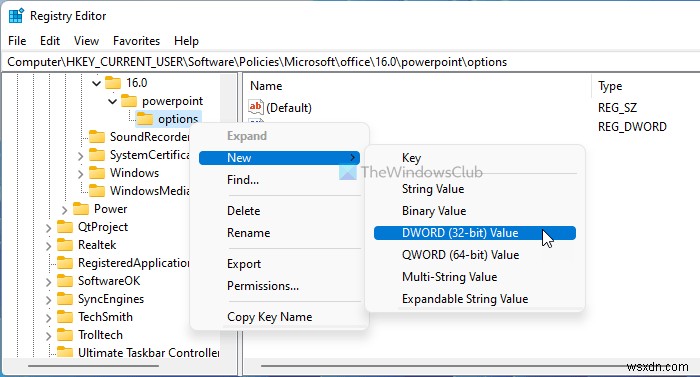
Task: Click the Windows folder icon
Action: [97, 173]
